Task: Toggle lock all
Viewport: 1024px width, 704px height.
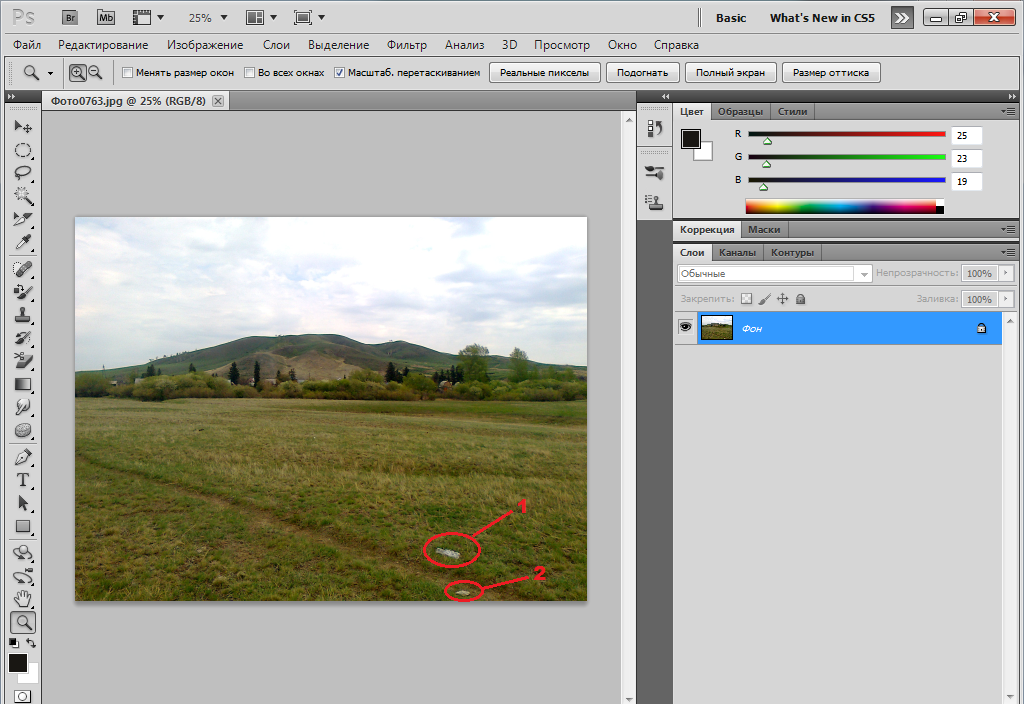Action: [x=801, y=299]
